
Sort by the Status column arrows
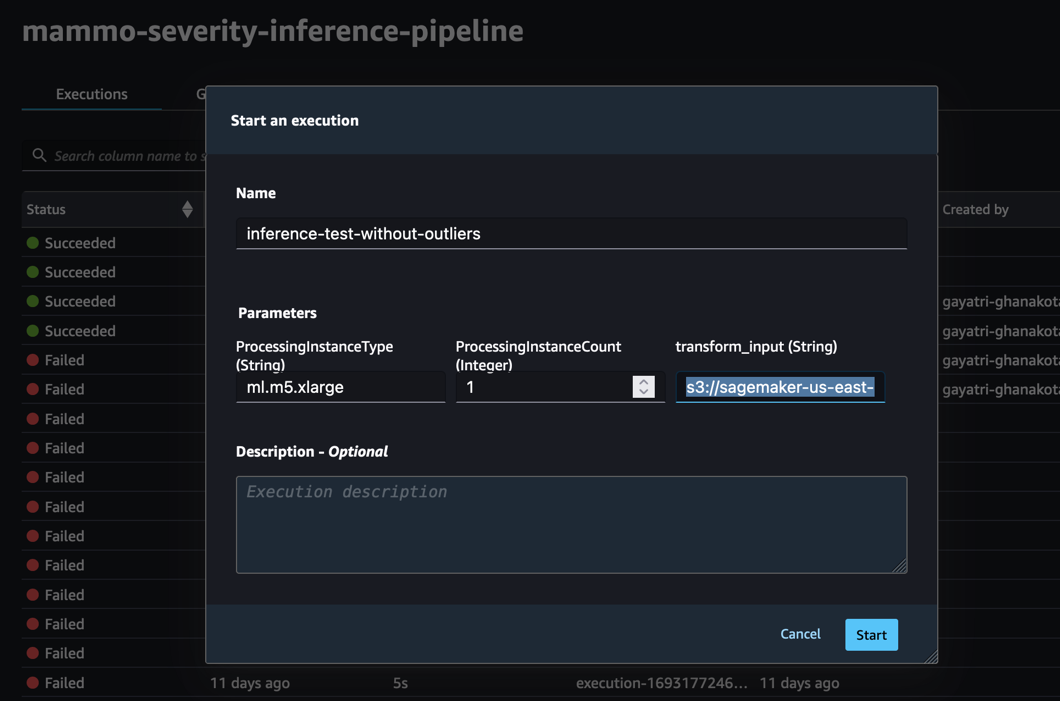[x=187, y=209]
